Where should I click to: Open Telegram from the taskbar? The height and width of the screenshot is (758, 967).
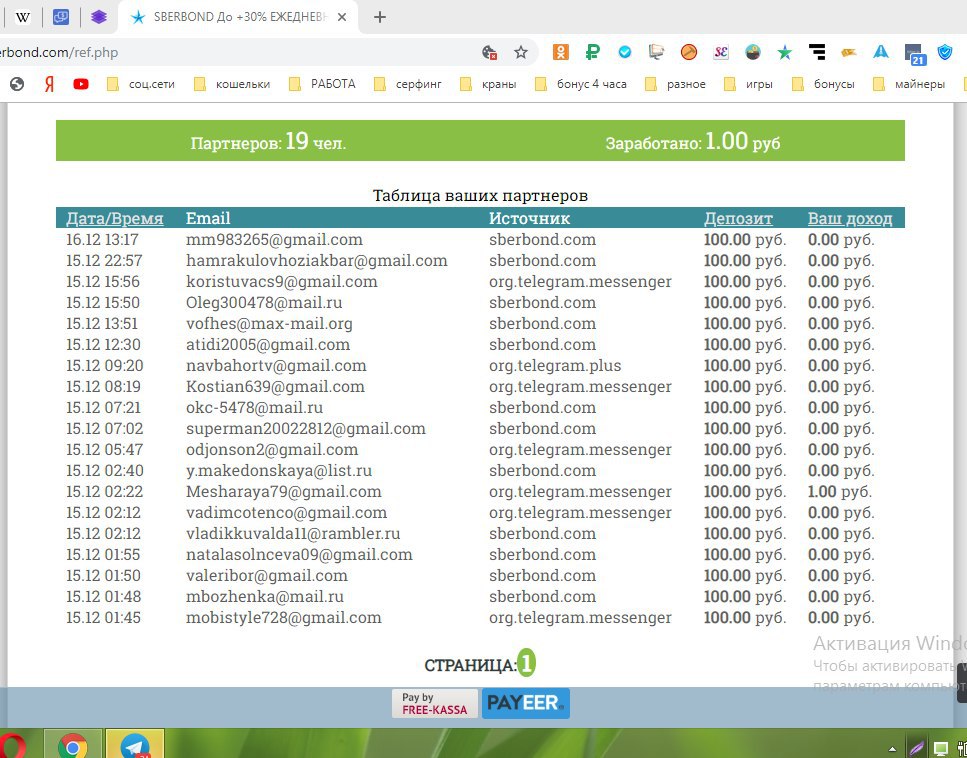pos(135,744)
